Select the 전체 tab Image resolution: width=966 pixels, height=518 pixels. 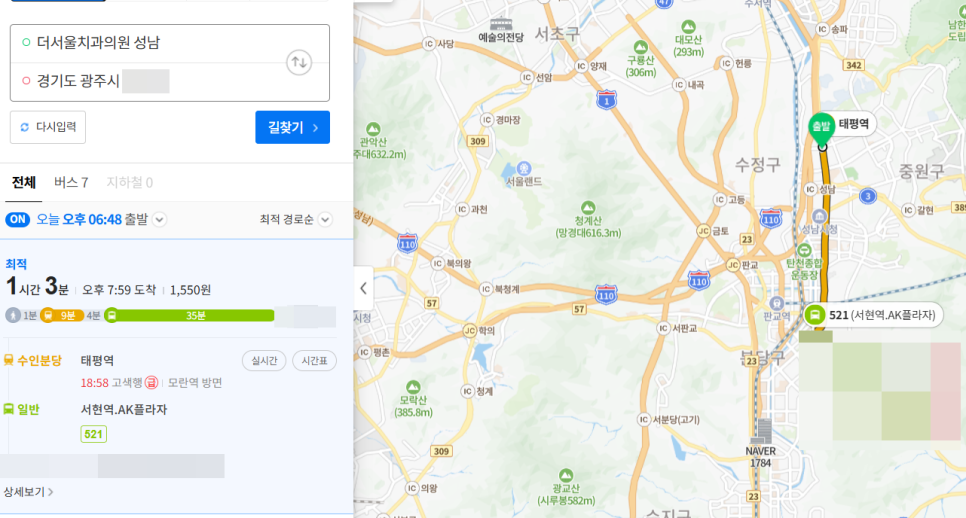tap(24, 183)
